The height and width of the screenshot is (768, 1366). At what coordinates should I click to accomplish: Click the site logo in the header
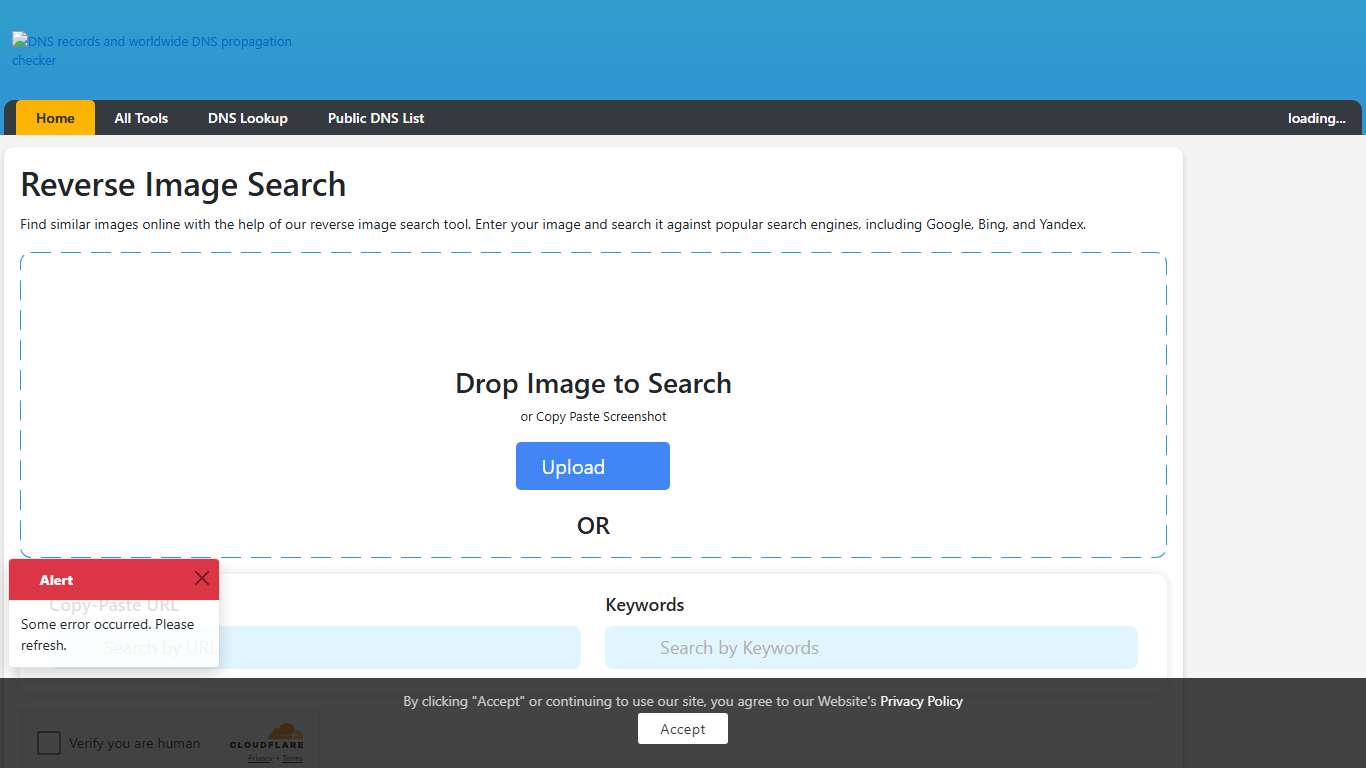[x=151, y=50]
